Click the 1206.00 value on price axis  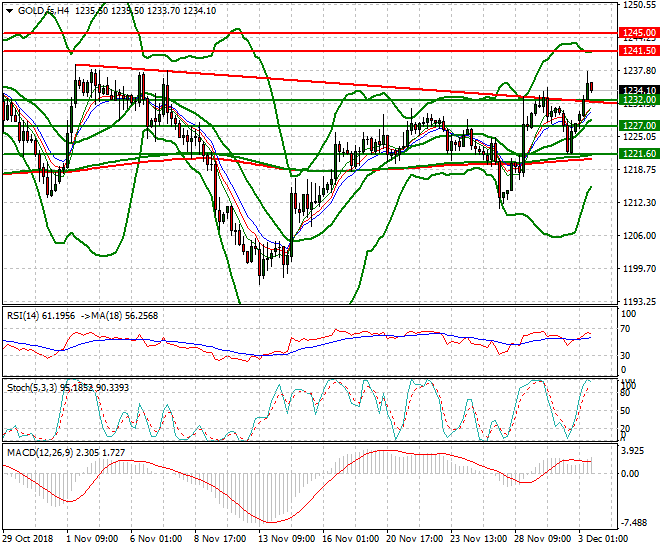[x=636, y=236]
